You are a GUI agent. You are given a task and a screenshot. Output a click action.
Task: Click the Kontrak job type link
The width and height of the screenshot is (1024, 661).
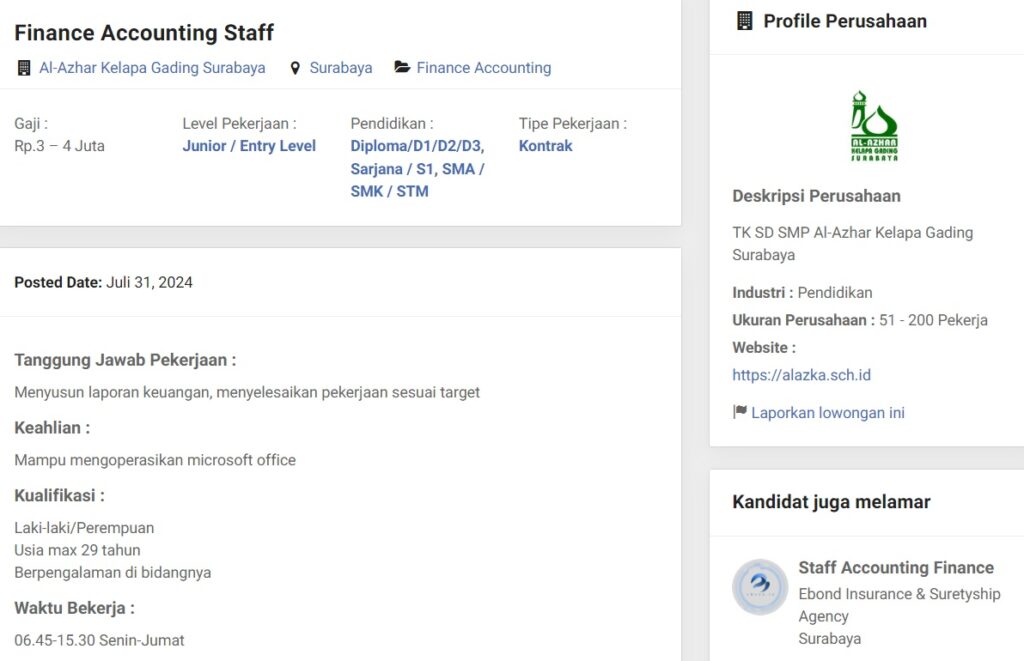click(546, 146)
